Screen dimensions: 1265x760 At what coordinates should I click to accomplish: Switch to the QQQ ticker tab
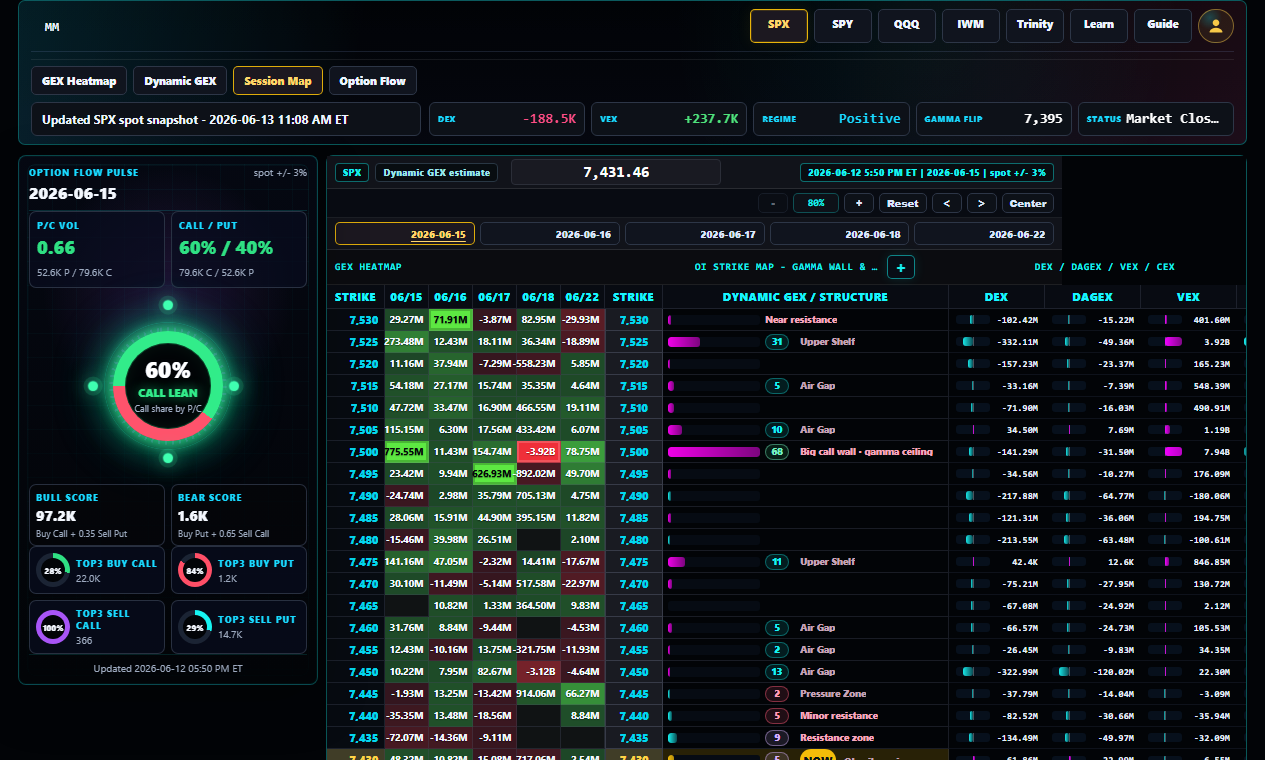(x=907, y=26)
